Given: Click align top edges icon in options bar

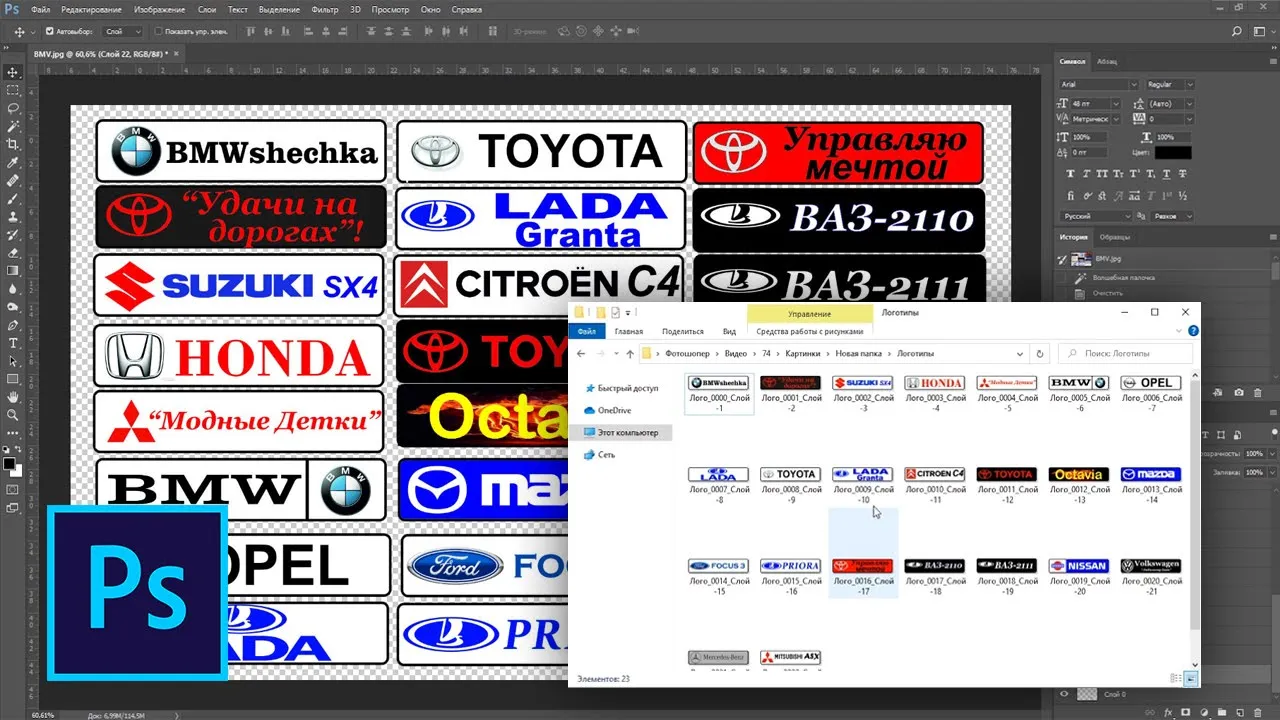Looking at the screenshot, I should point(250,31).
